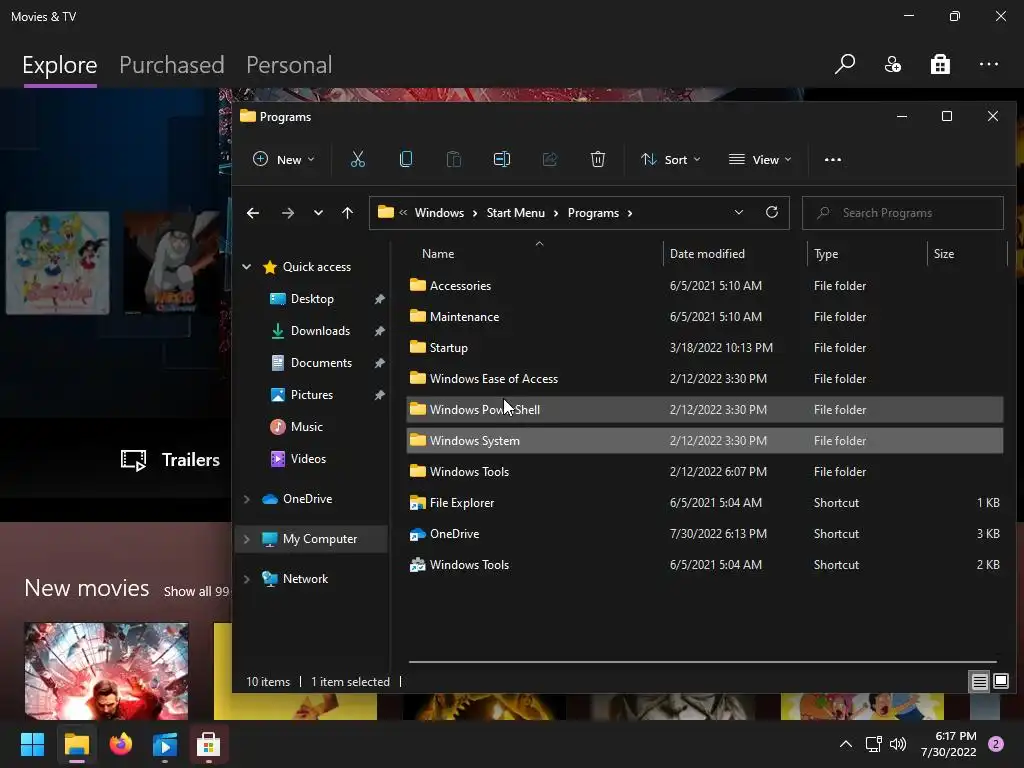Click the Cut scissors icon

[x=357, y=159]
